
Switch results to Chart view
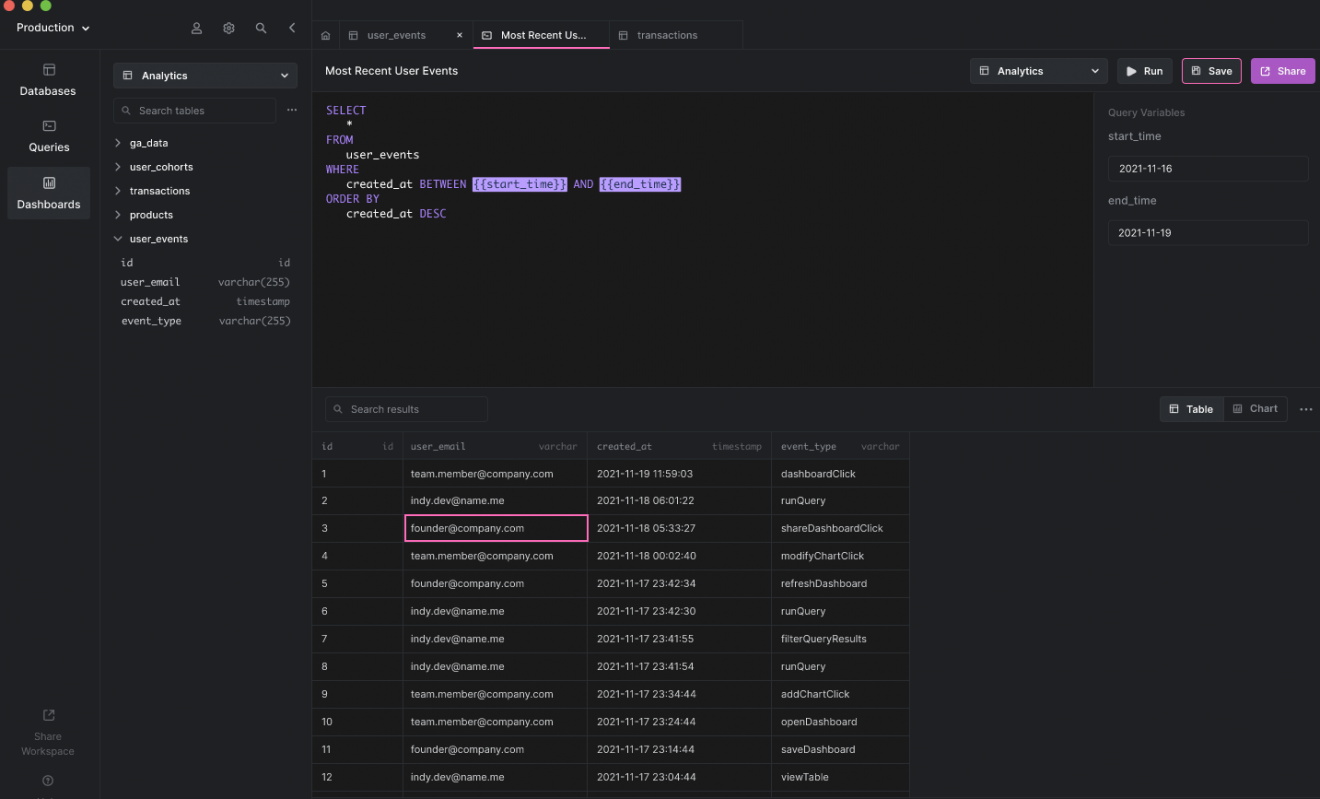(1255, 408)
